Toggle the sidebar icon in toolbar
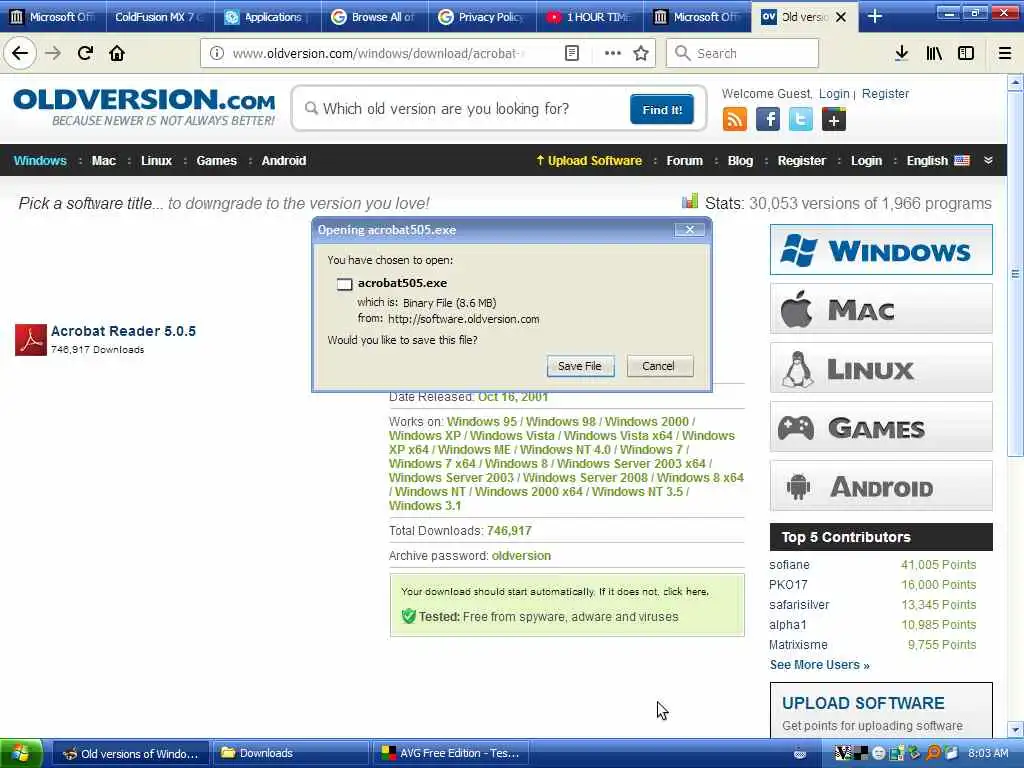The height and width of the screenshot is (768, 1024). point(966,53)
